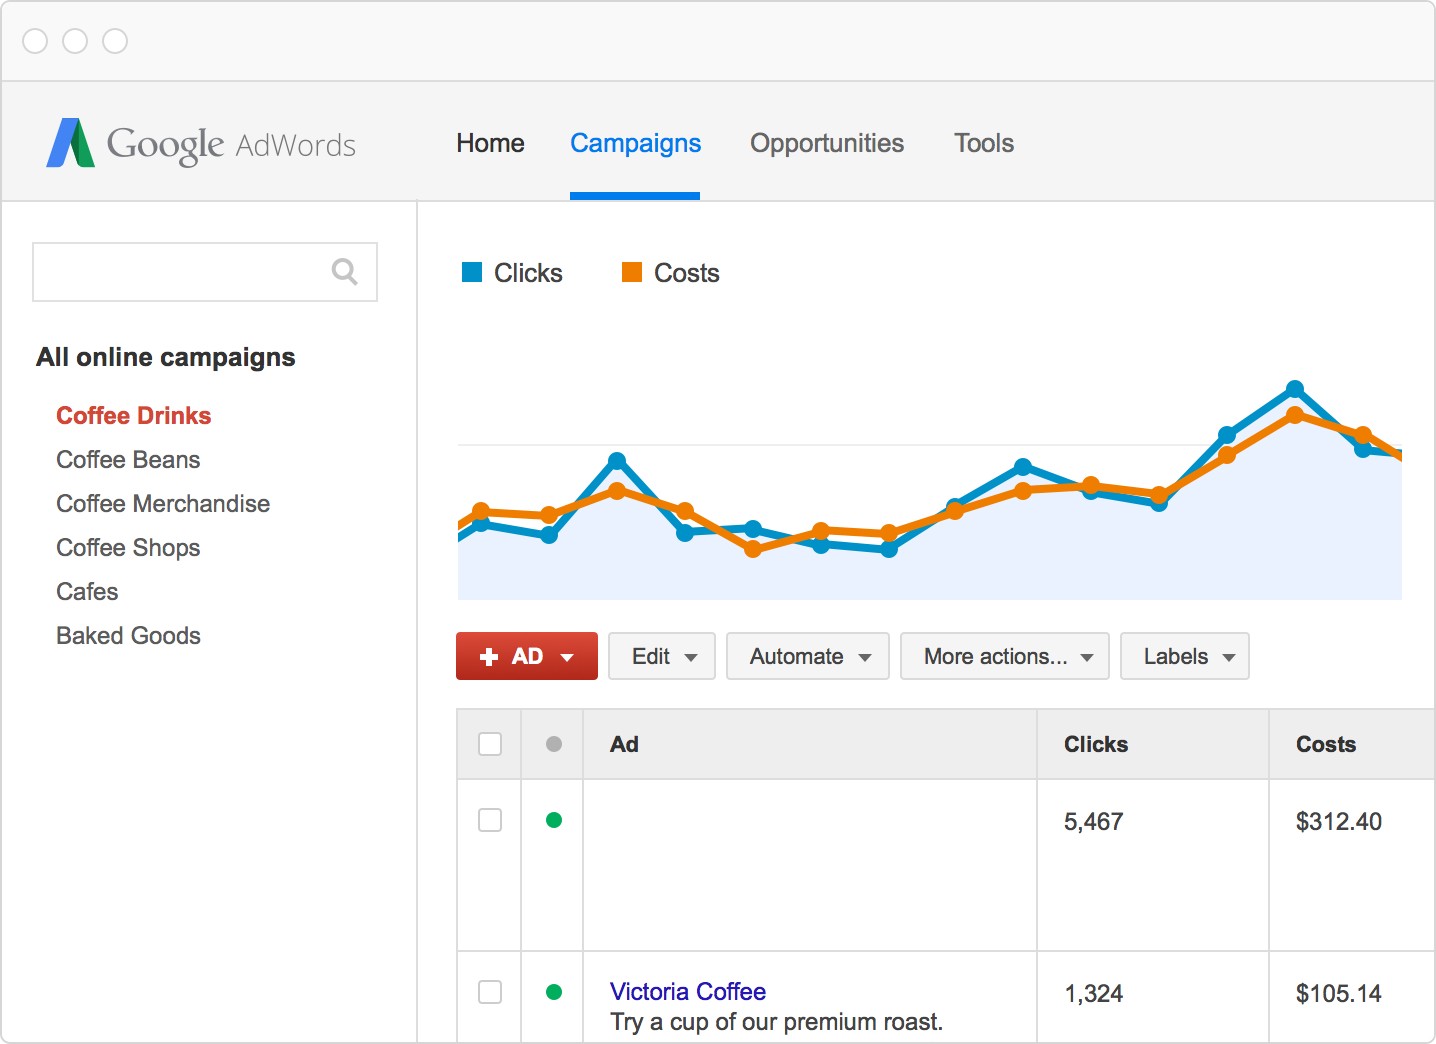Click the blue Clicks legend square
The height and width of the screenshot is (1044, 1436).
tap(472, 272)
